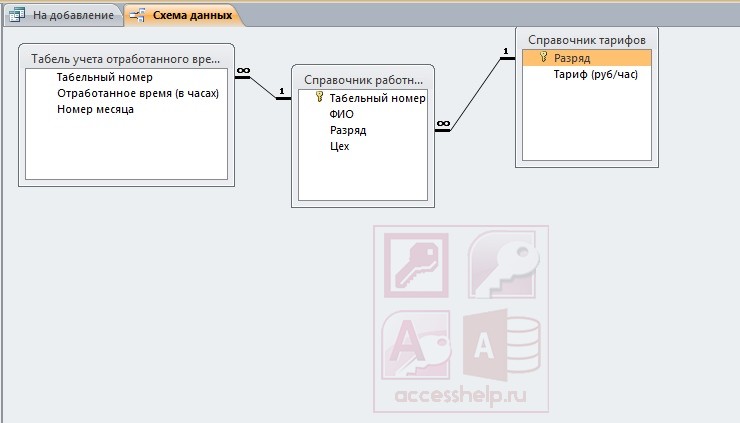Click the query icon on На добавление tab
Screen dimensions: 740x423
pos(17,15)
